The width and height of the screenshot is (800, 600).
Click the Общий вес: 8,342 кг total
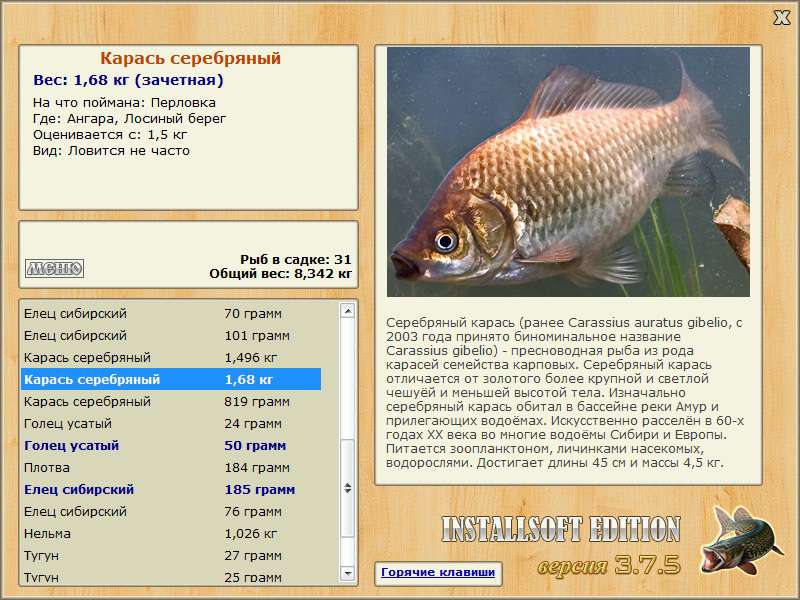[280, 273]
